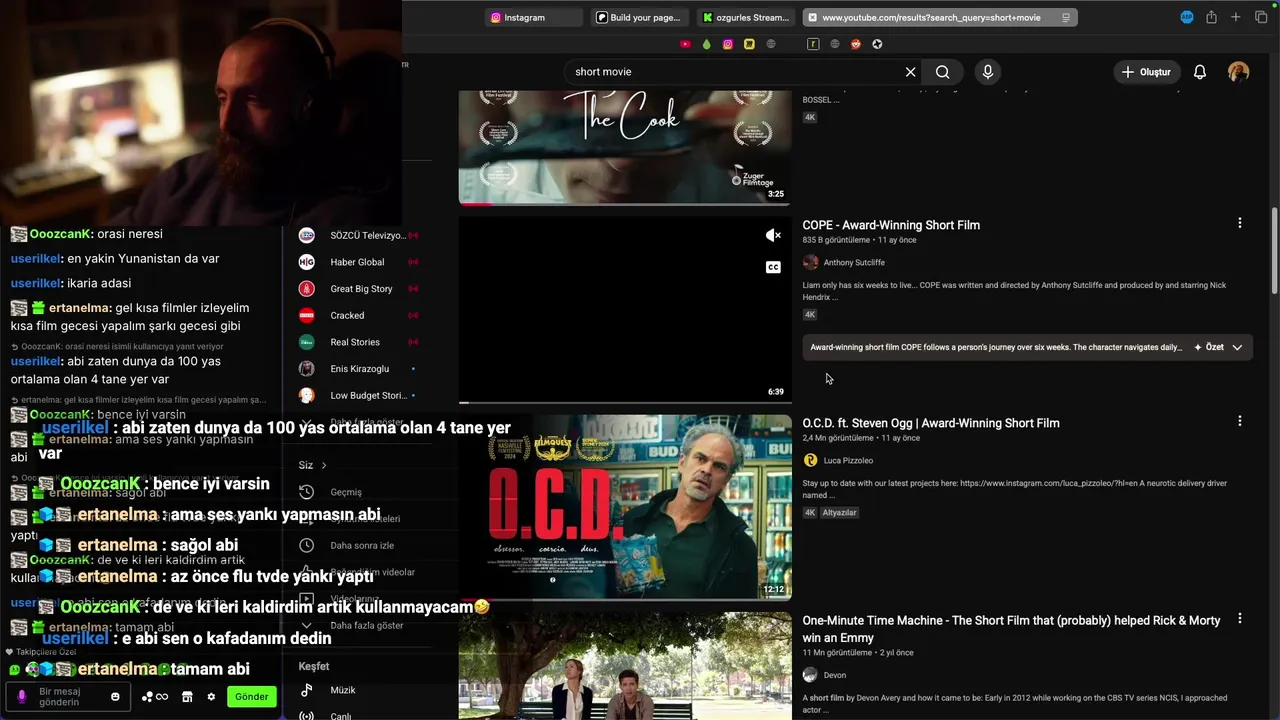Screen dimensions: 1280x720
Task: Open SÖZCÜ Televizyonu subscription
Action: 358,235
